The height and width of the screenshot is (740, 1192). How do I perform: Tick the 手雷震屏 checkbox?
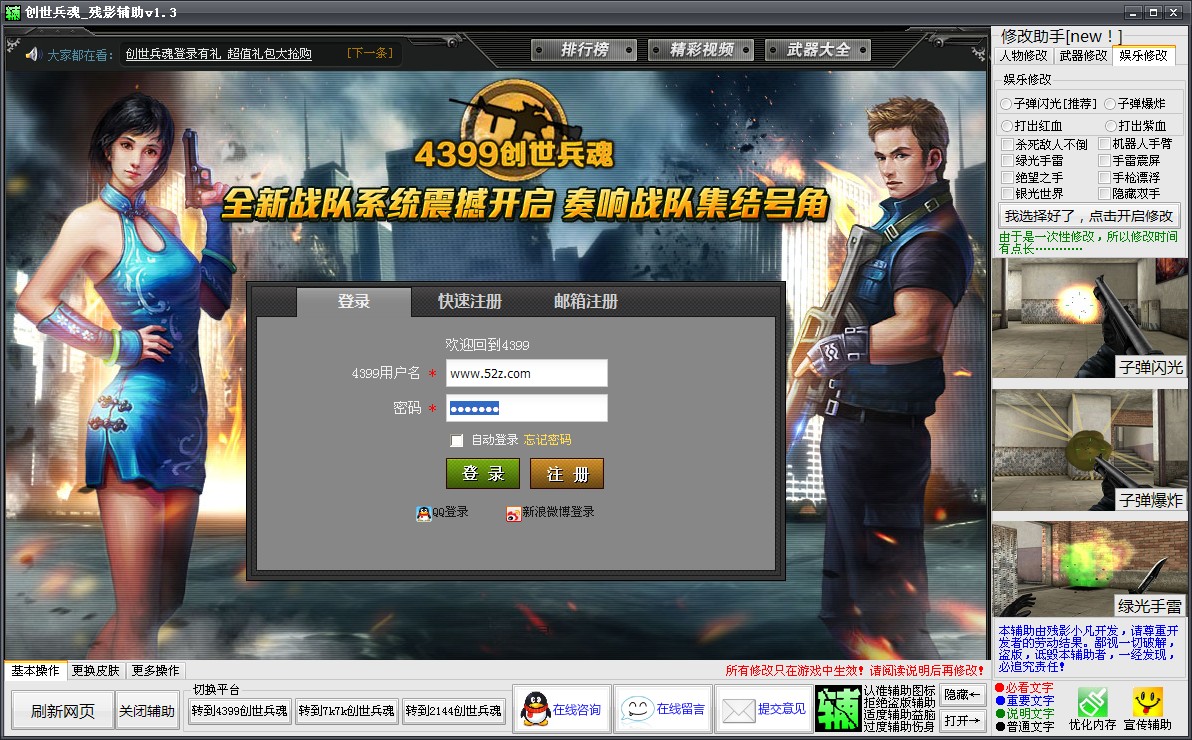[1105, 160]
